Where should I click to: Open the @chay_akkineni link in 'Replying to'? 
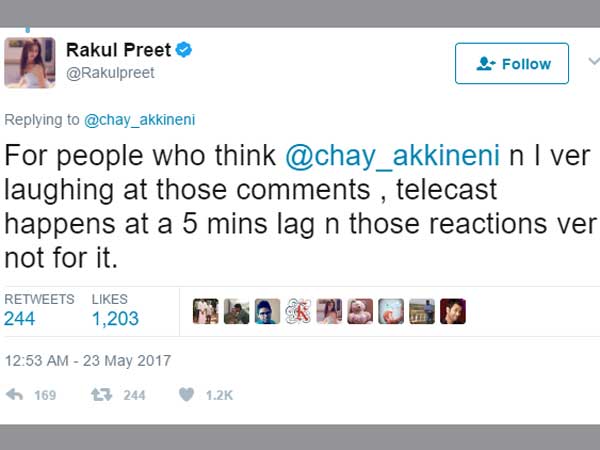coord(139,120)
